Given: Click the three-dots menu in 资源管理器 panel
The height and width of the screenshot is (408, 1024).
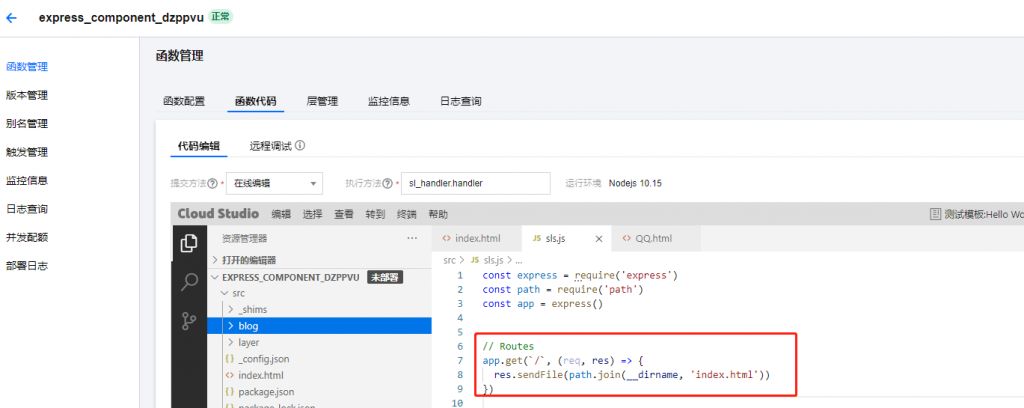Looking at the screenshot, I should coord(411,239).
